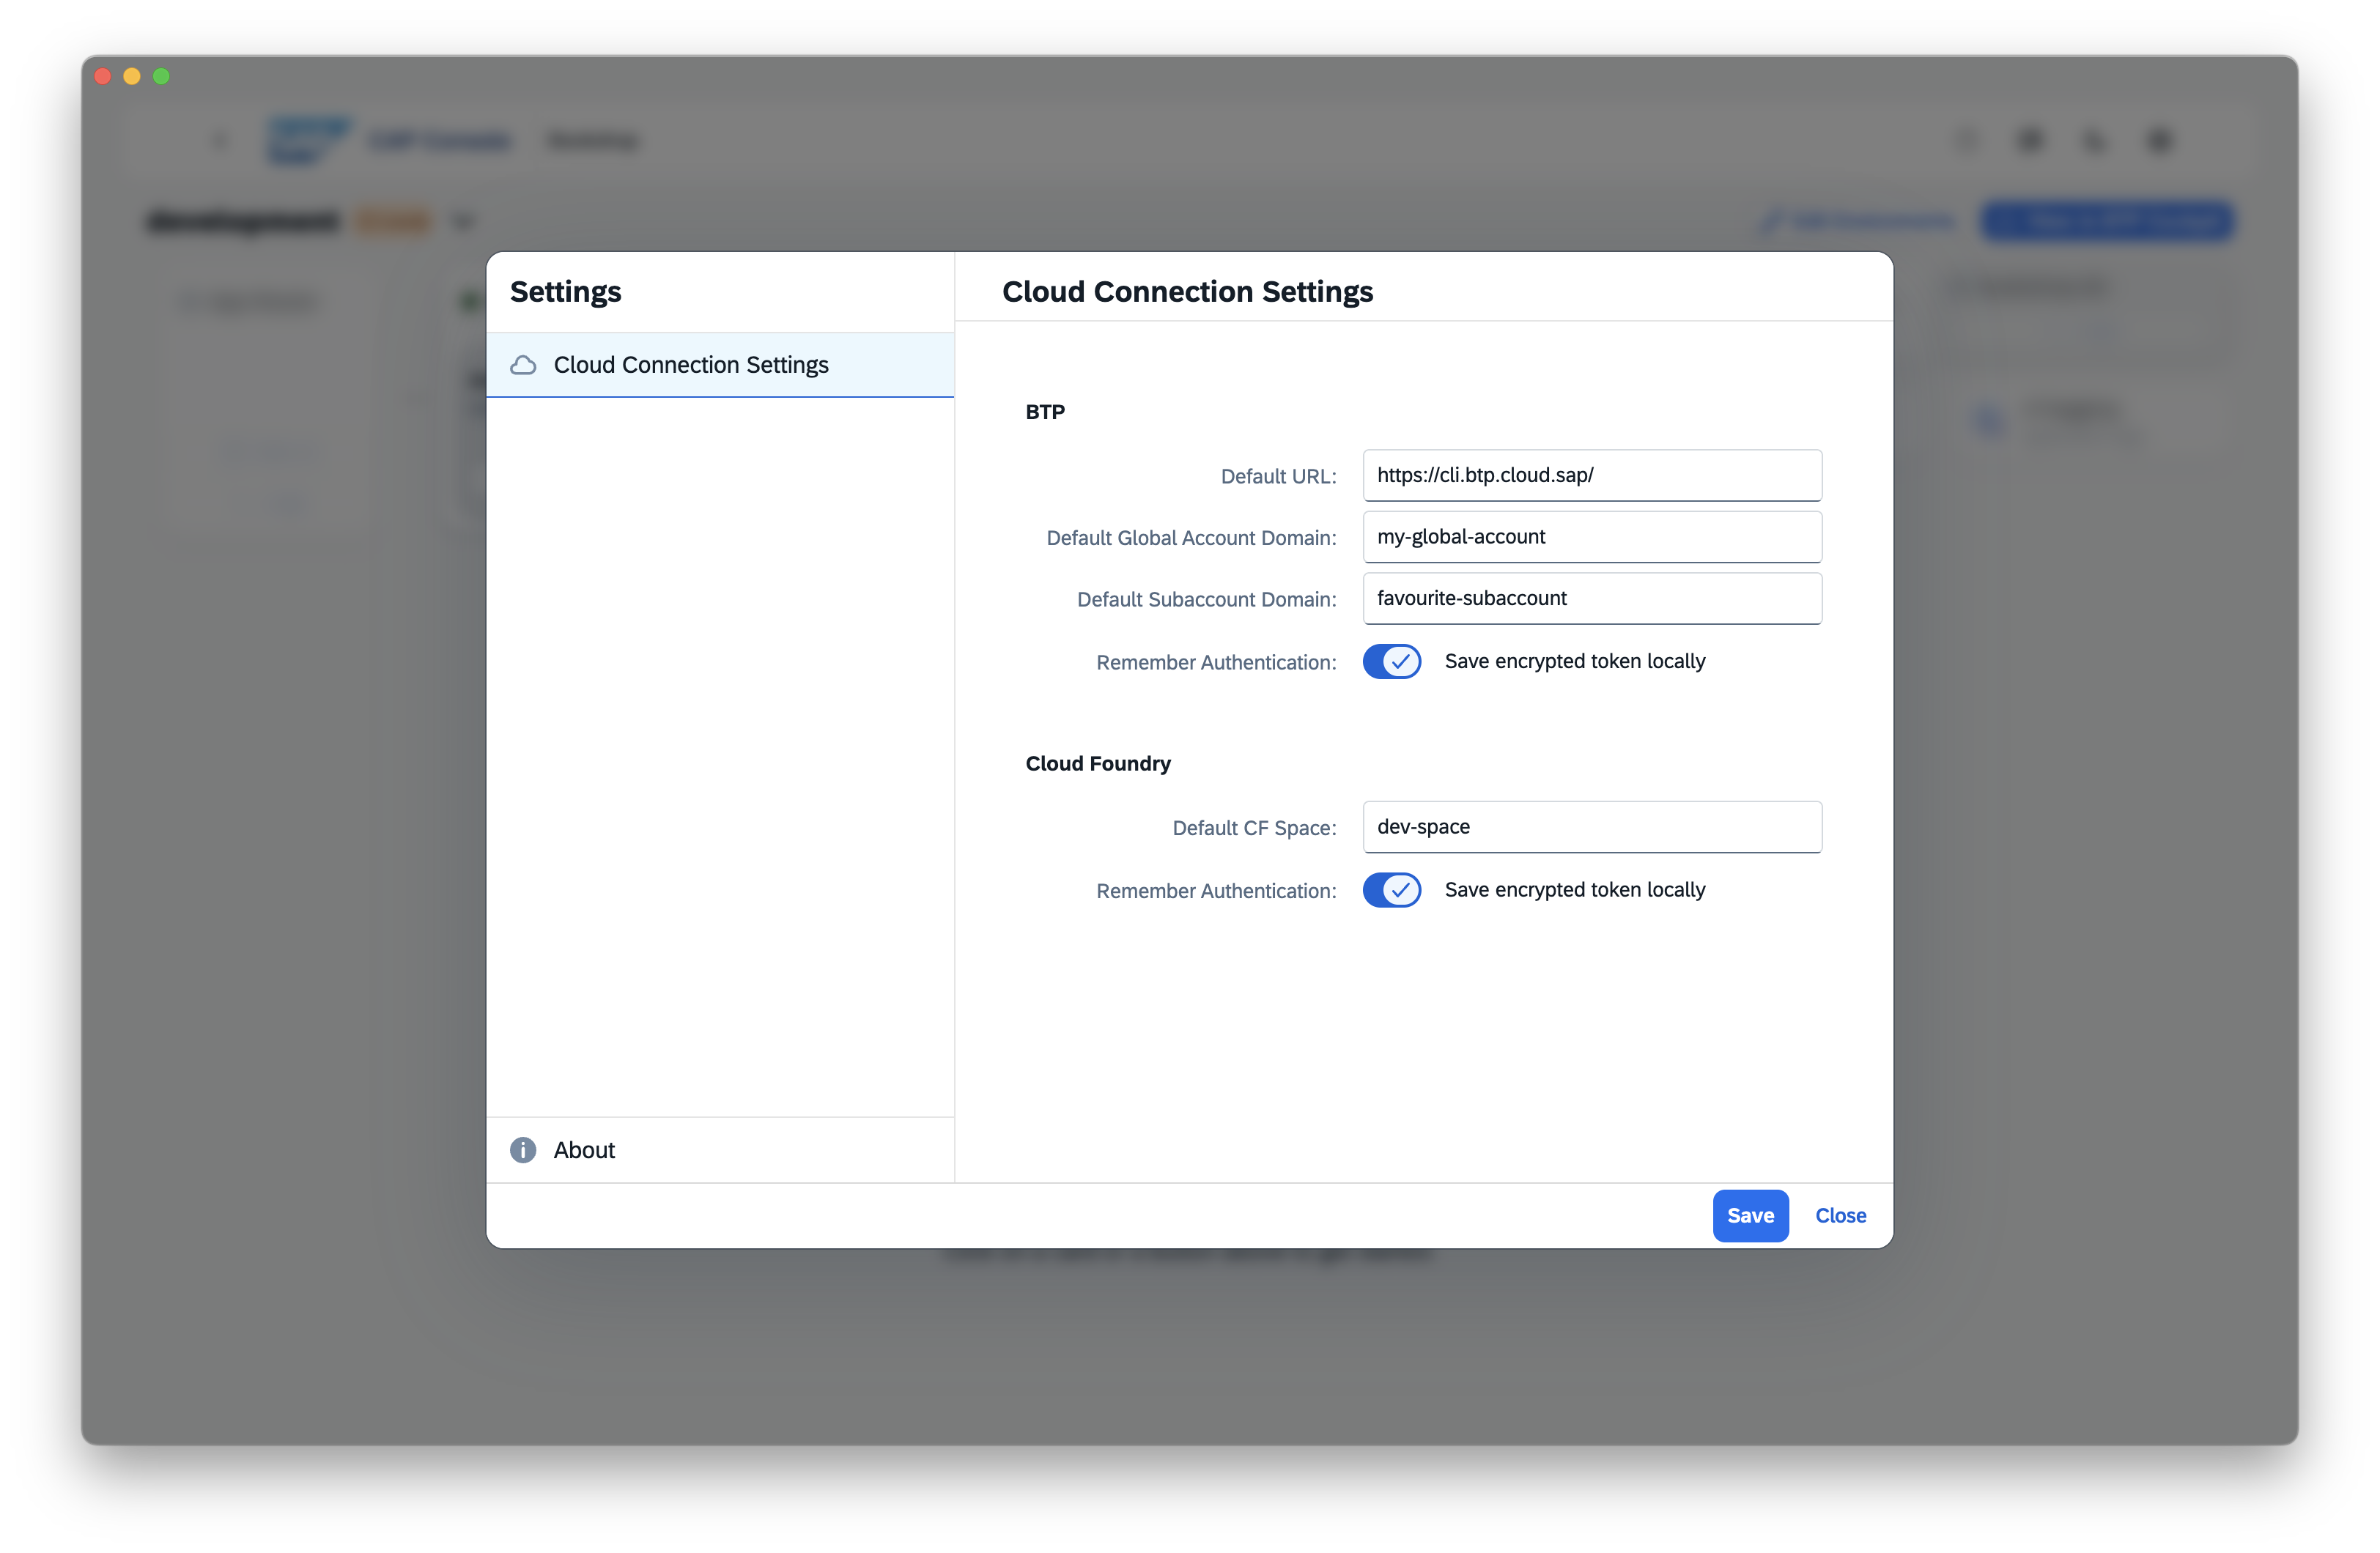Select Cloud Connection Settings in the sidebar

click(691, 365)
